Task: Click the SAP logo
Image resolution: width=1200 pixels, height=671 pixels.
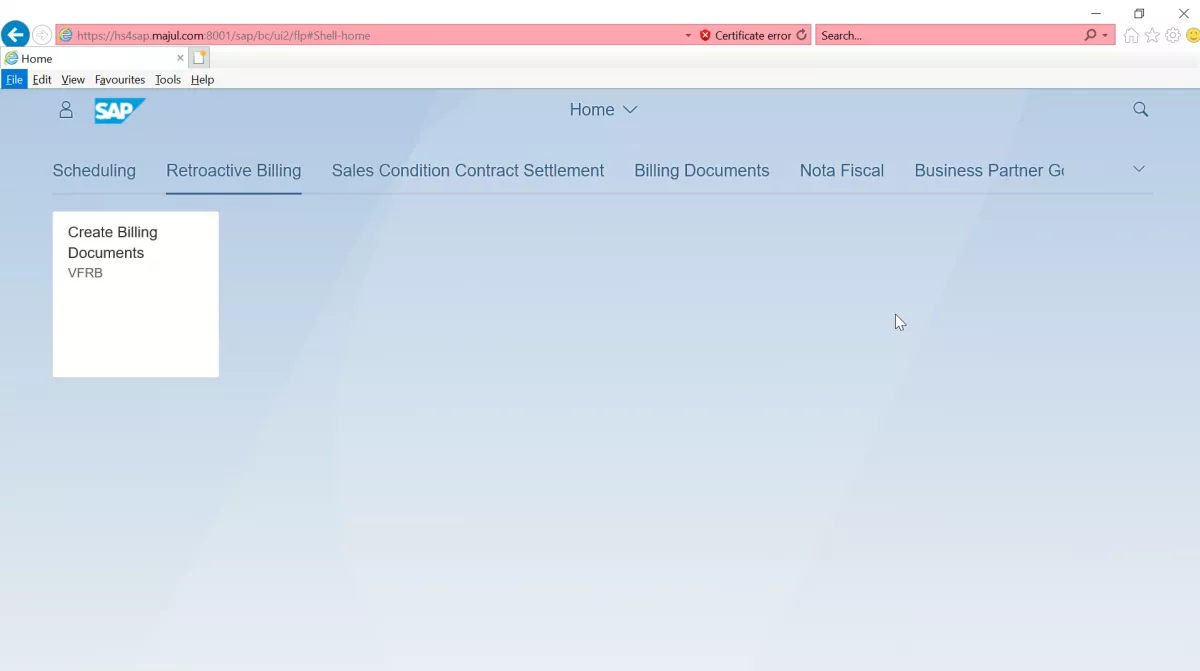Action: (x=120, y=110)
